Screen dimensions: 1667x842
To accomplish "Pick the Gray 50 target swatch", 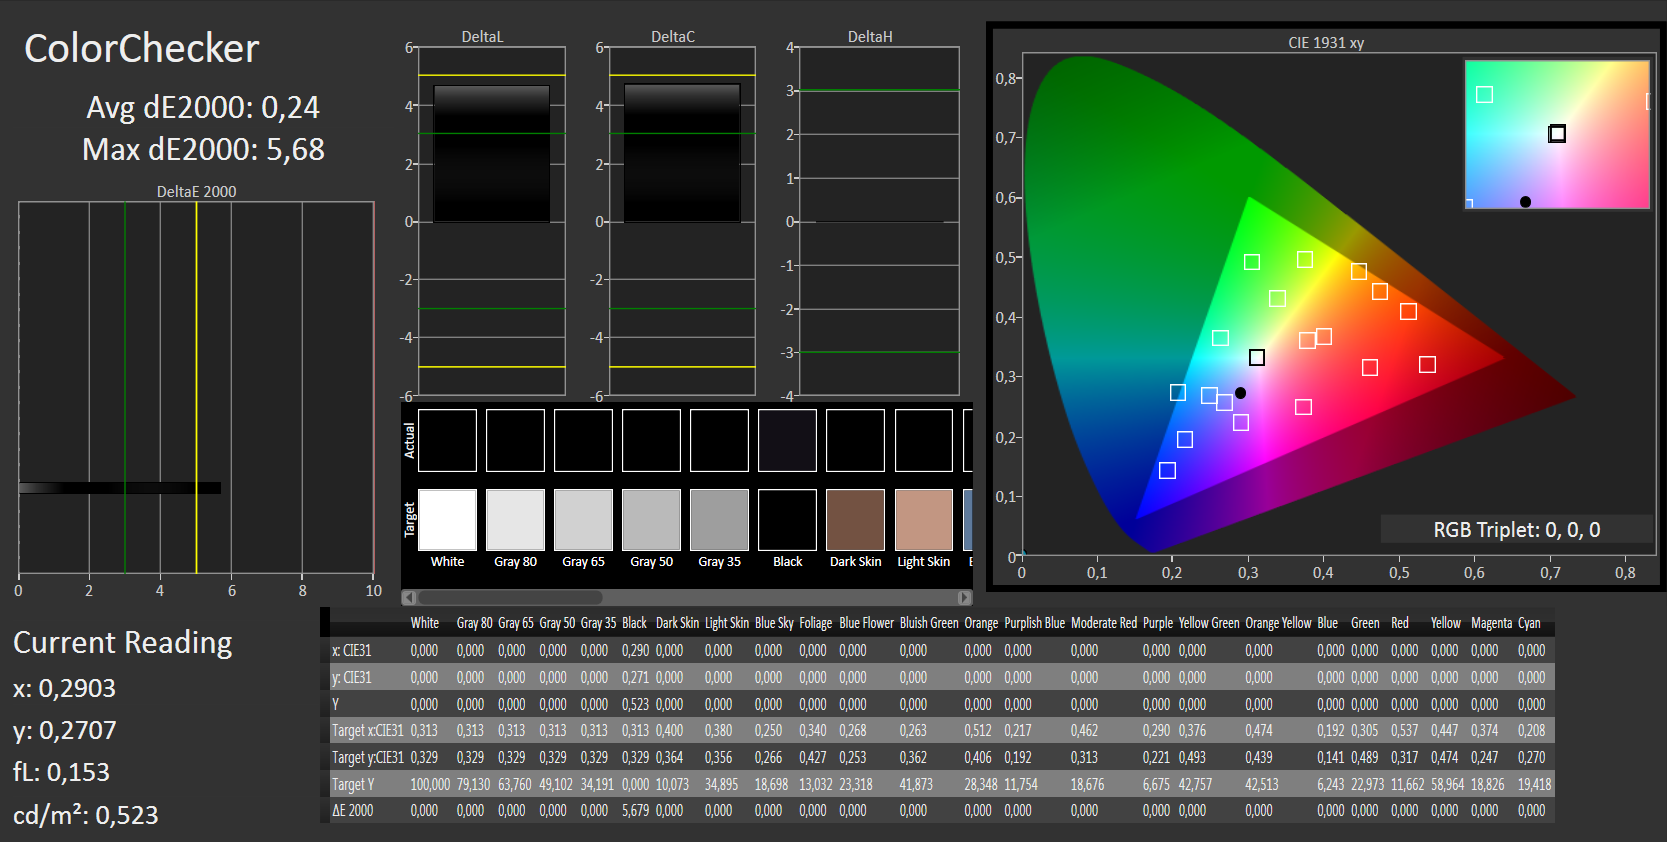I will pos(651,520).
